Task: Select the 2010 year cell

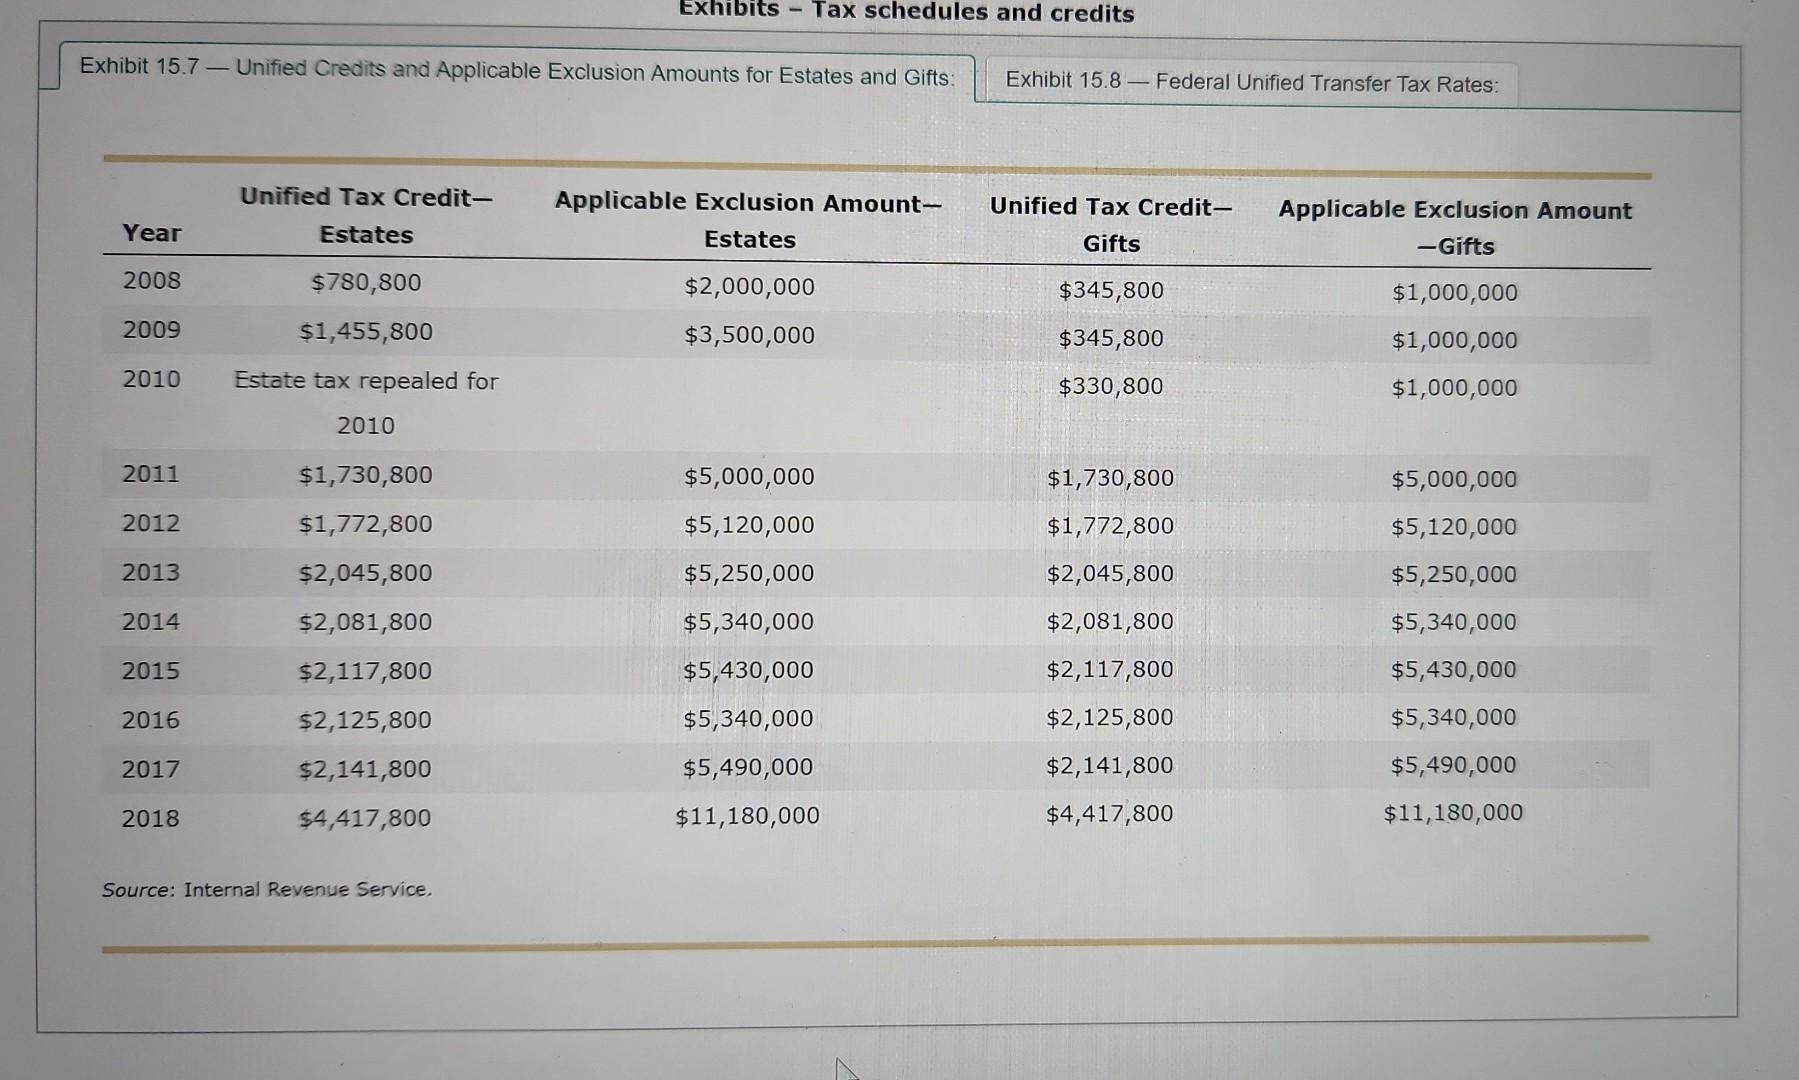Action: [152, 379]
